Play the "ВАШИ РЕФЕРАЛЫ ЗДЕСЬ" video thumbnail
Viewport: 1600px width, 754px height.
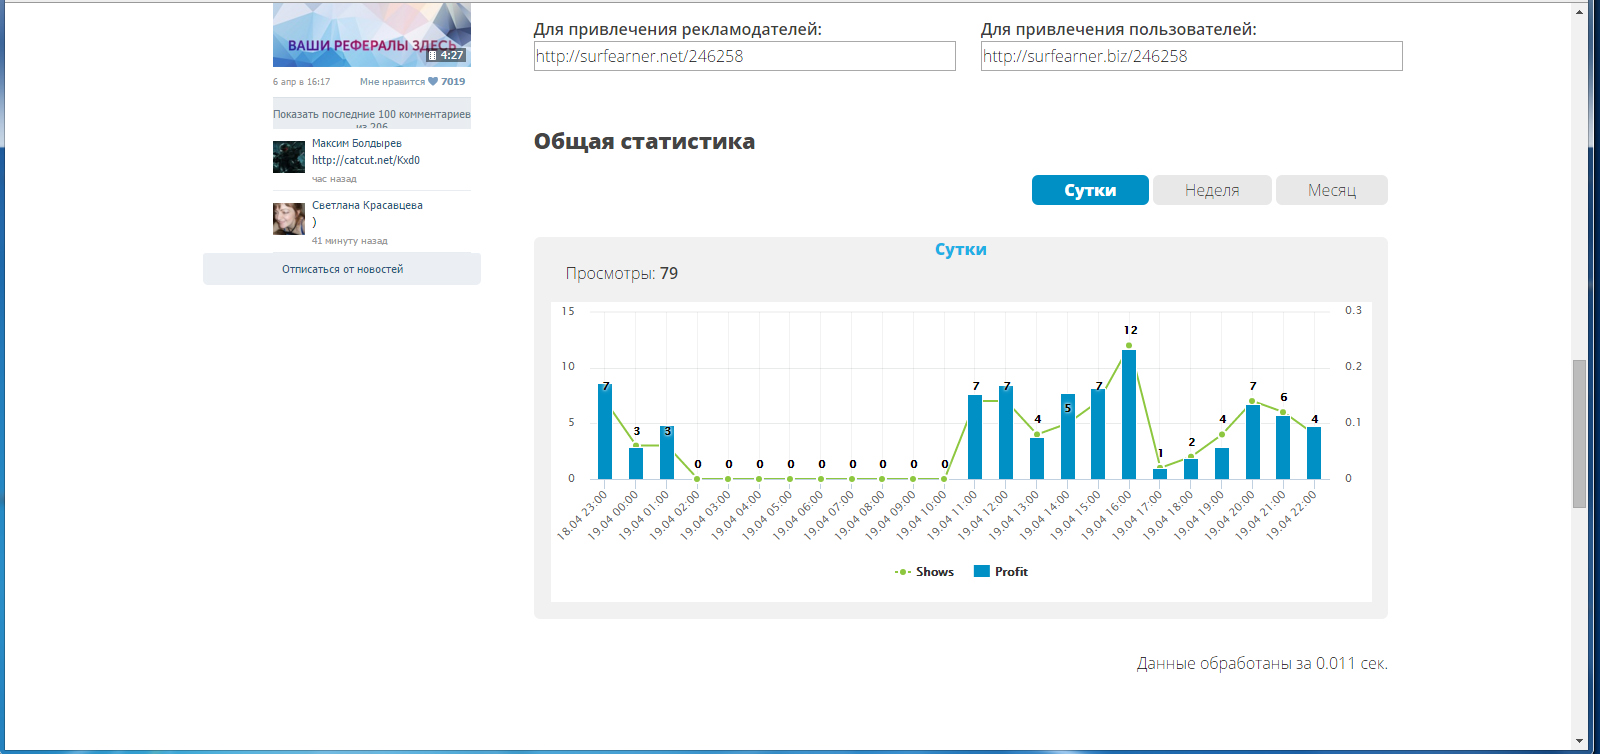click(371, 34)
